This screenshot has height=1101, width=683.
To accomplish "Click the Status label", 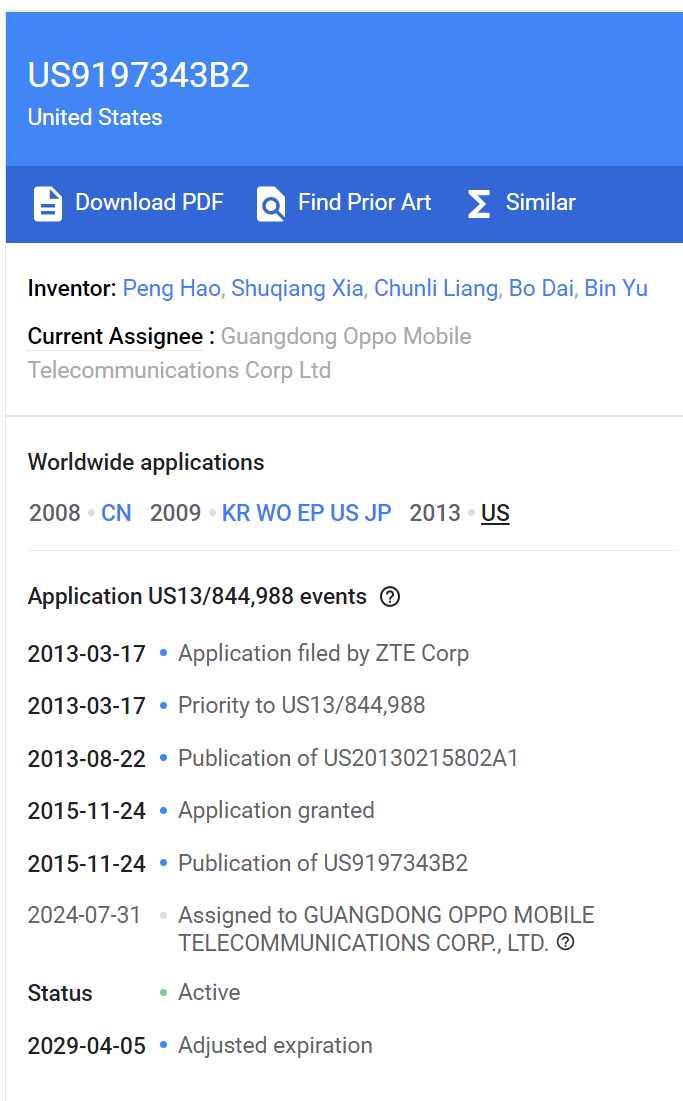I will point(60,993).
